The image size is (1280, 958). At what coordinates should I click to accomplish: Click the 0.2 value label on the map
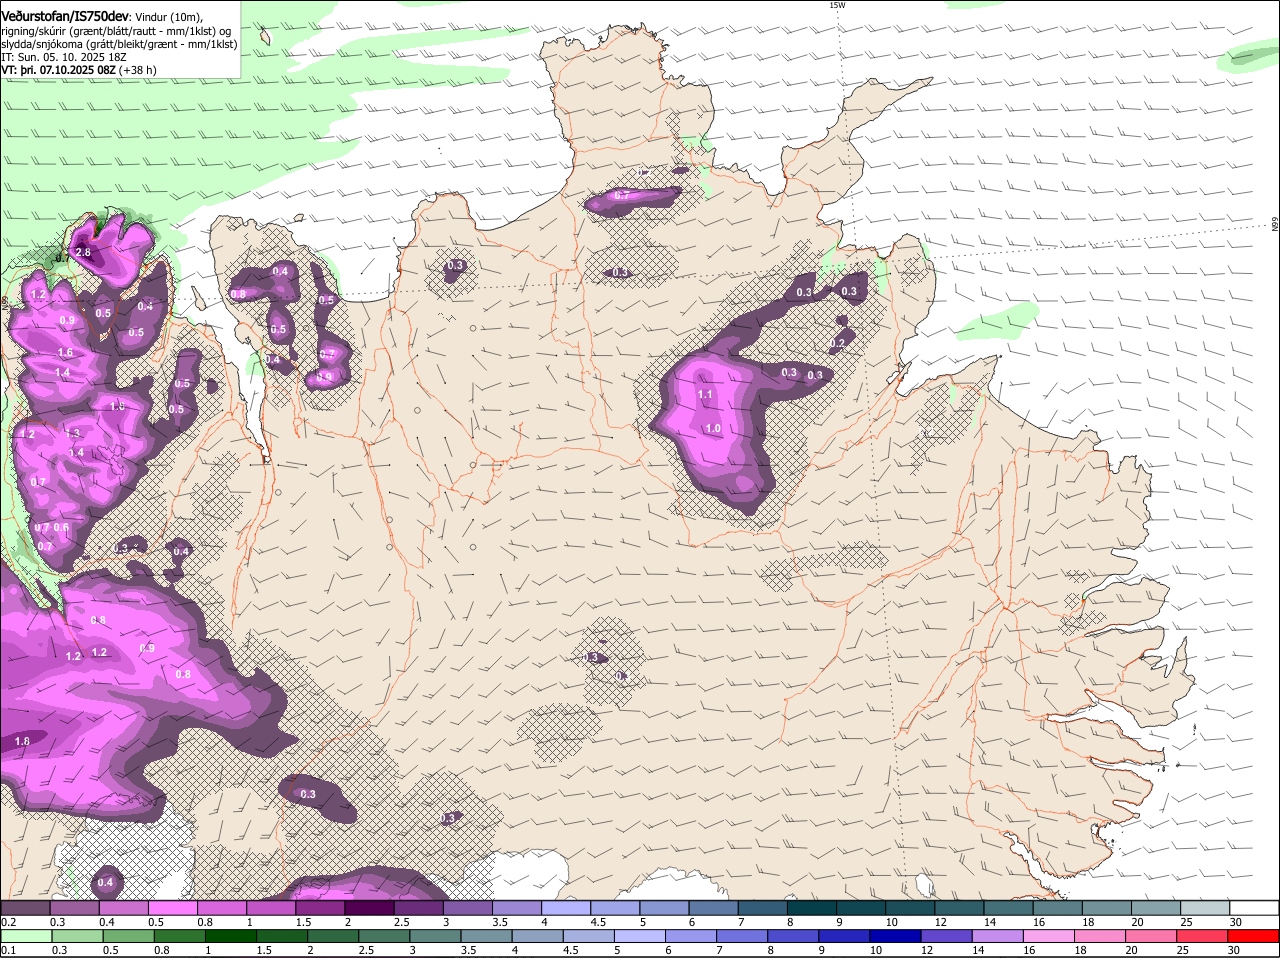coord(838,343)
